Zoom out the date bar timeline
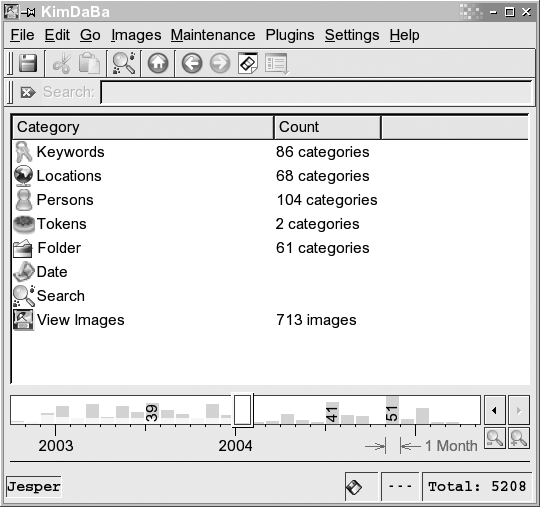Image resolution: width=540 pixels, height=507 pixels. click(x=495, y=438)
